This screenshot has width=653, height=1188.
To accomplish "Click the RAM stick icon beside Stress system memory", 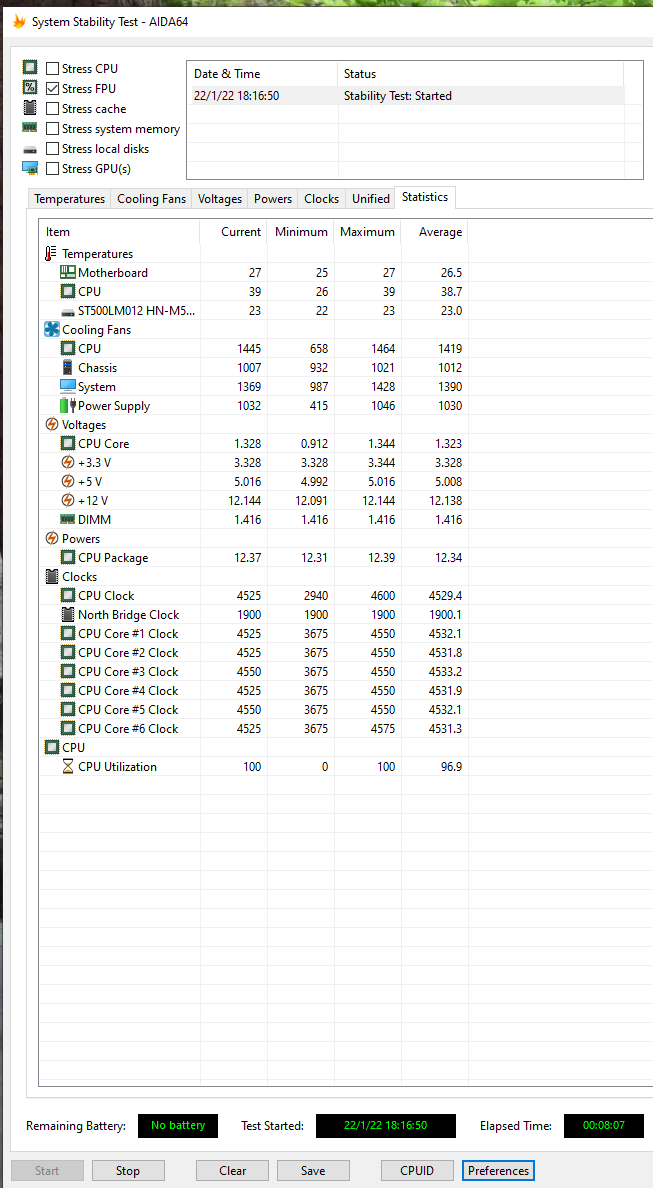I will coord(30,128).
